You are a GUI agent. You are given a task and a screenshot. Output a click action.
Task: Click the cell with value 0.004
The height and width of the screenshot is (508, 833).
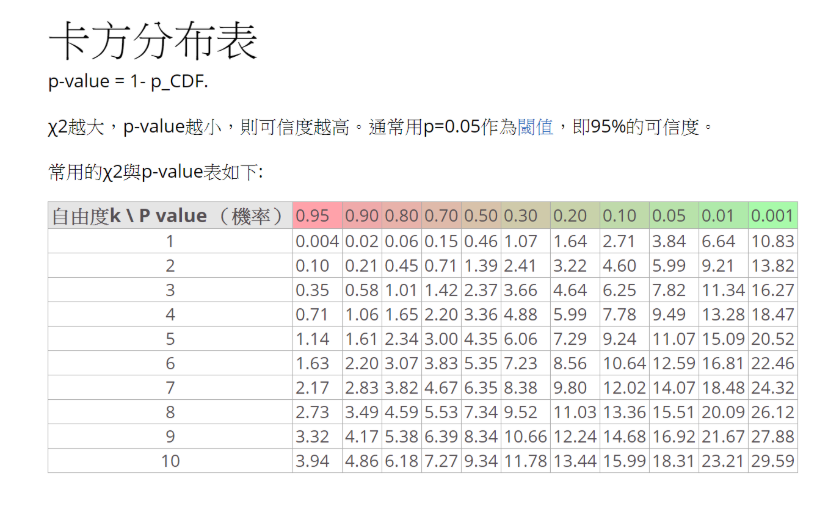[x=317, y=241]
